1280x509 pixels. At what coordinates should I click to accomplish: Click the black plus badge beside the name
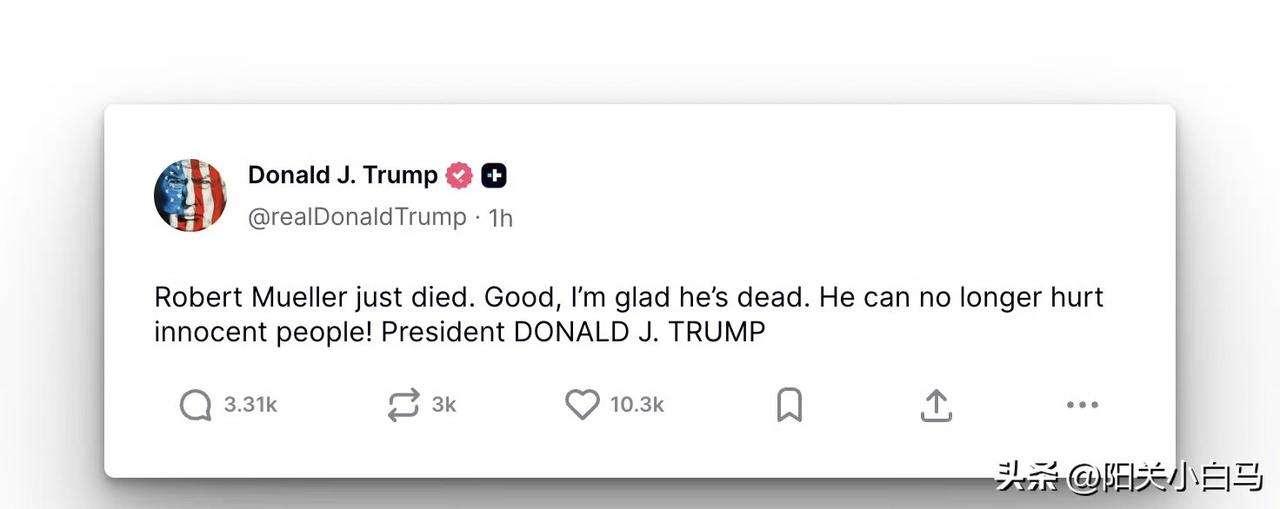tap(494, 176)
